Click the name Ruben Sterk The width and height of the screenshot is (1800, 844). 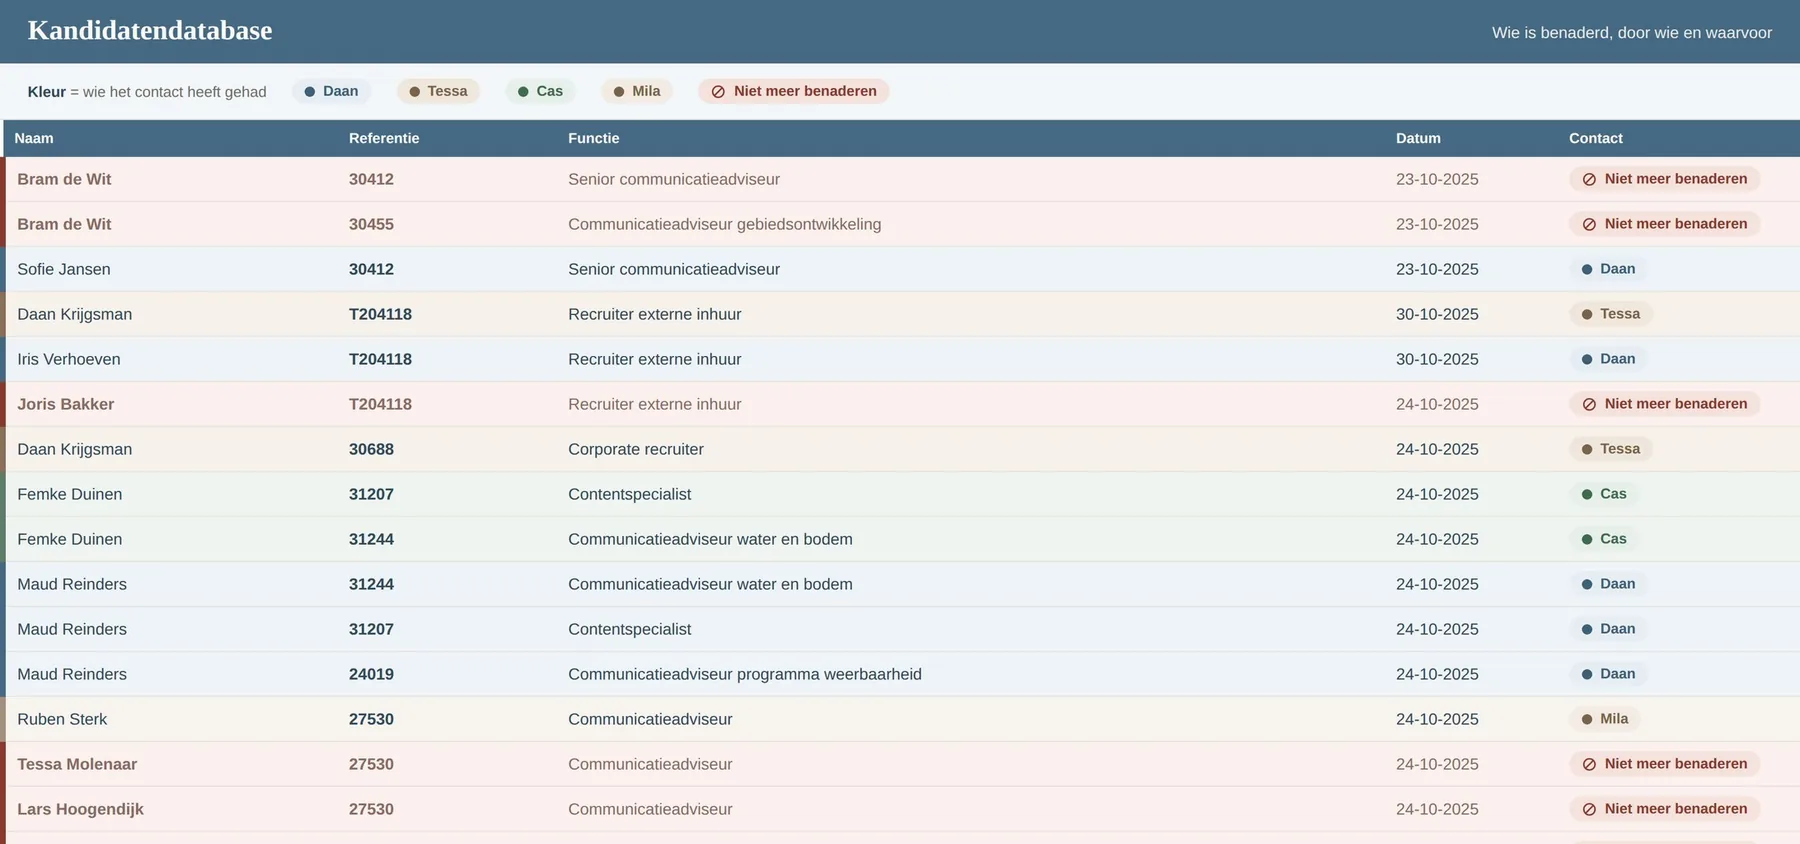coord(62,719)
